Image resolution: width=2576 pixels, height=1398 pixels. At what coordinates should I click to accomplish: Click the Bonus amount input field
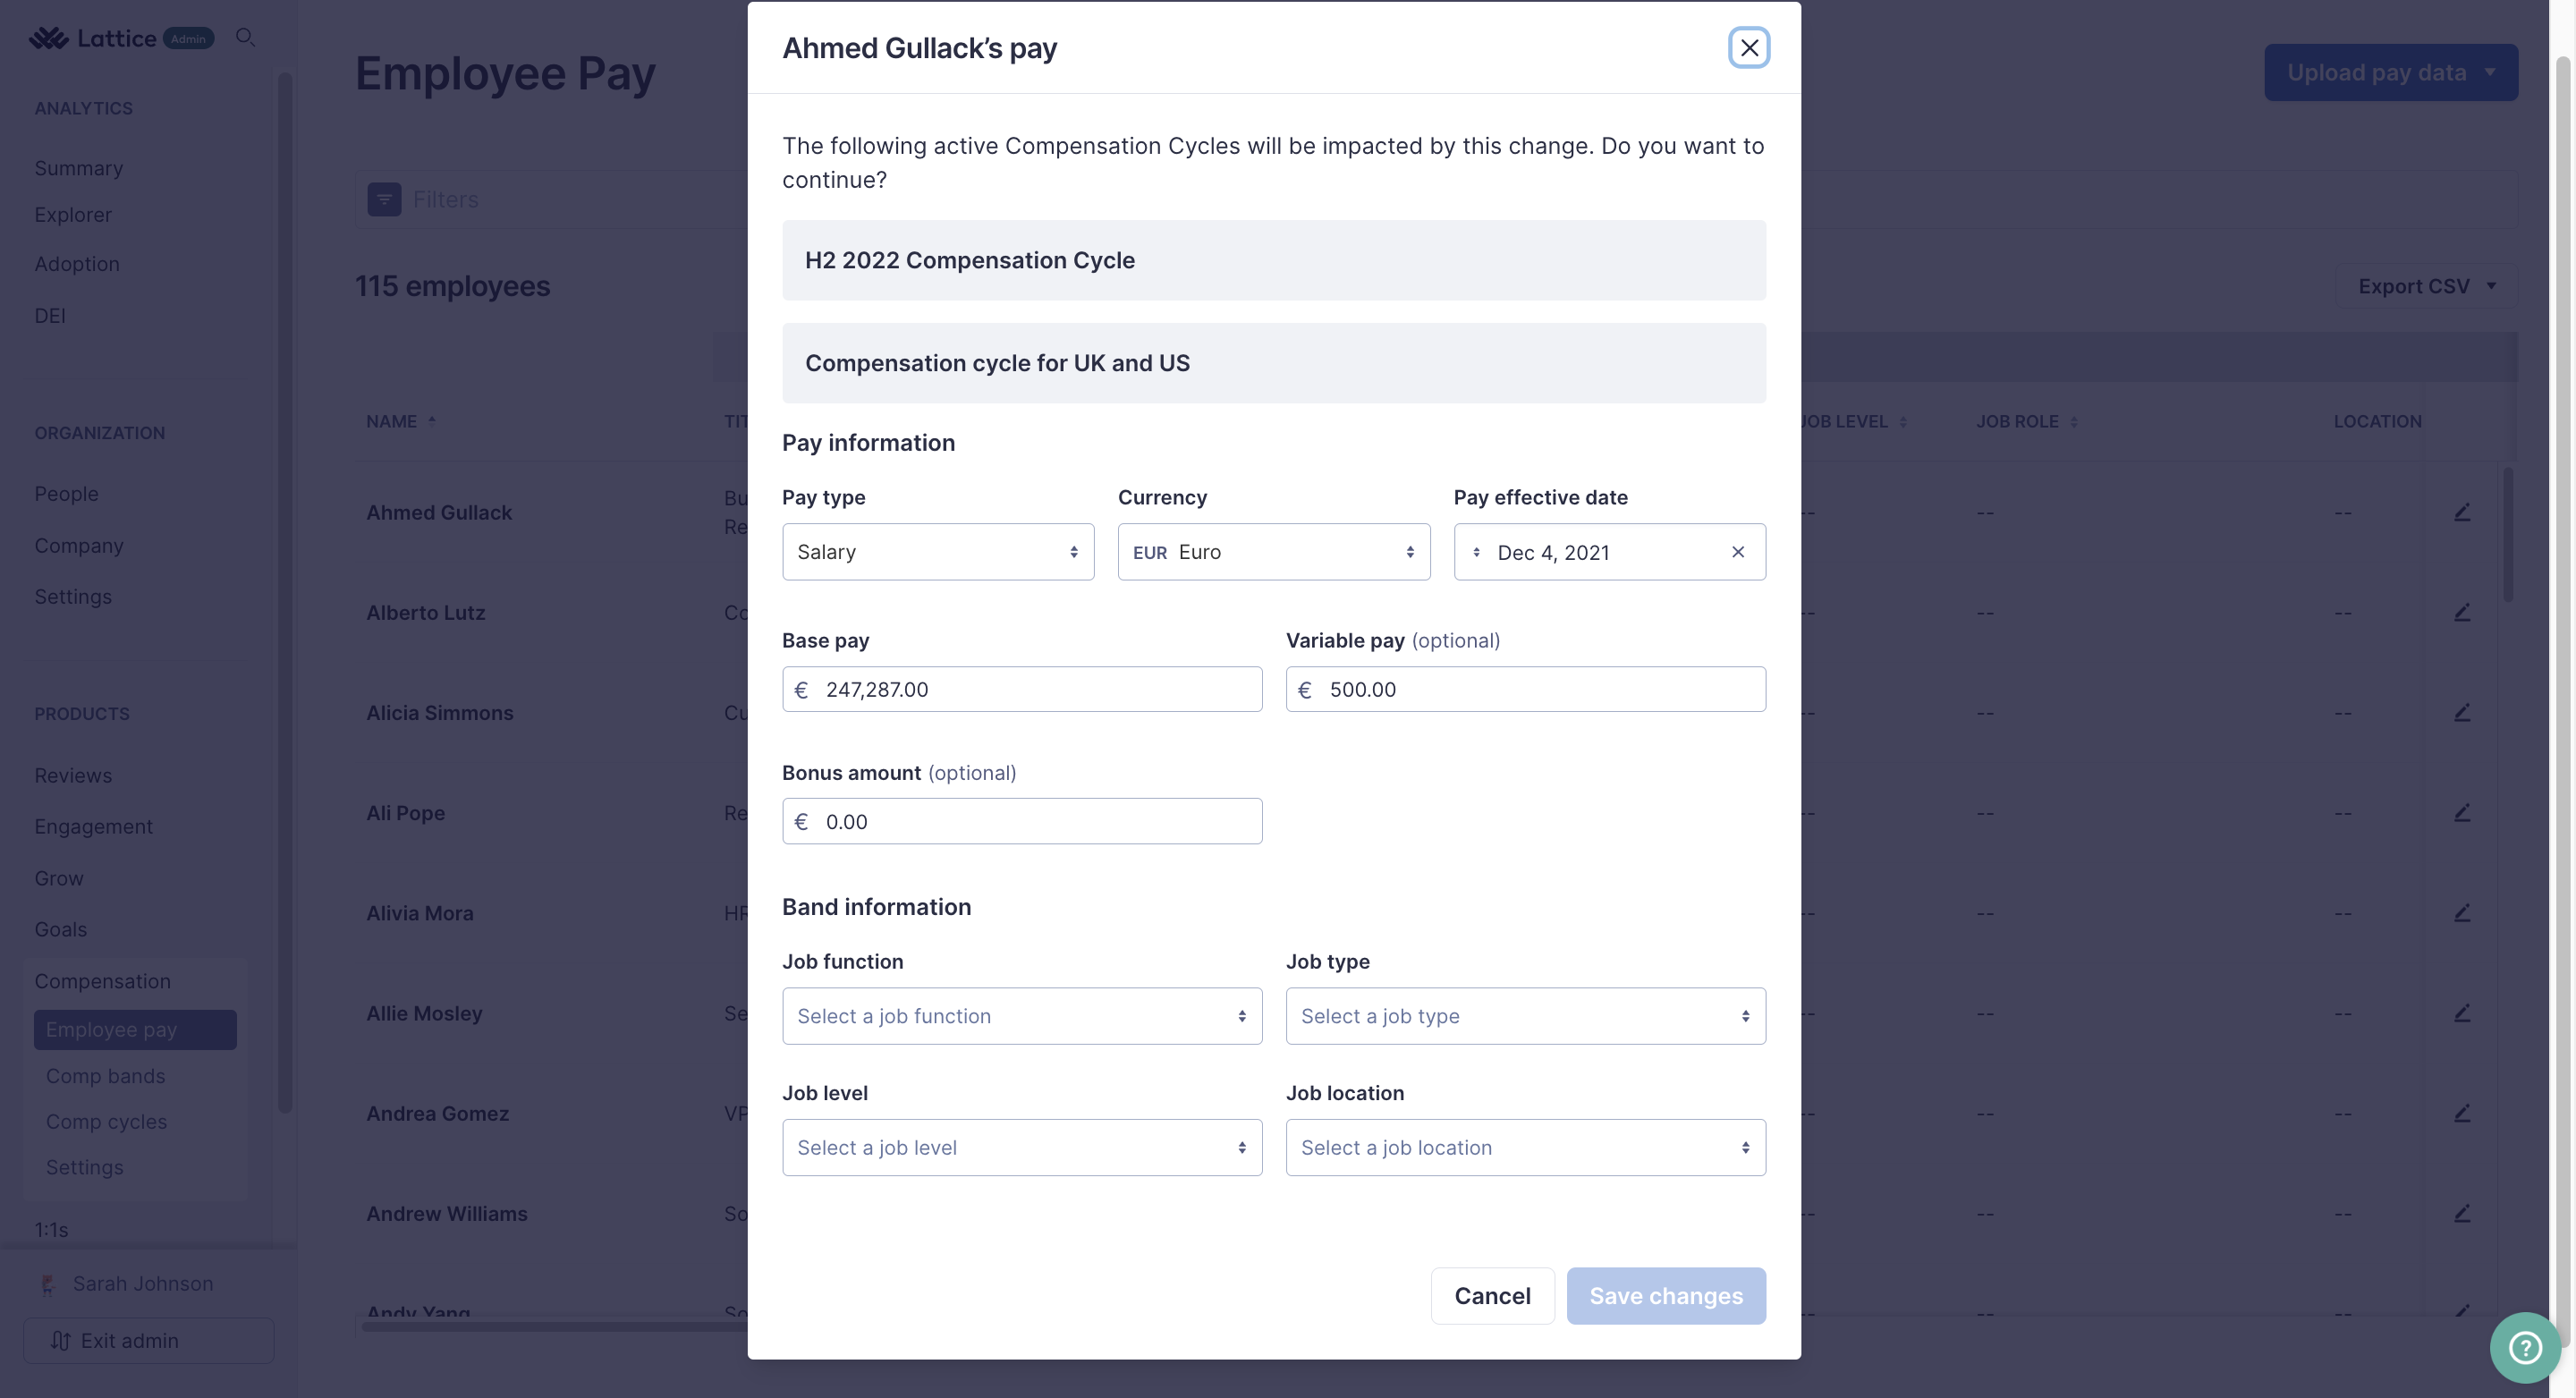1022,821
